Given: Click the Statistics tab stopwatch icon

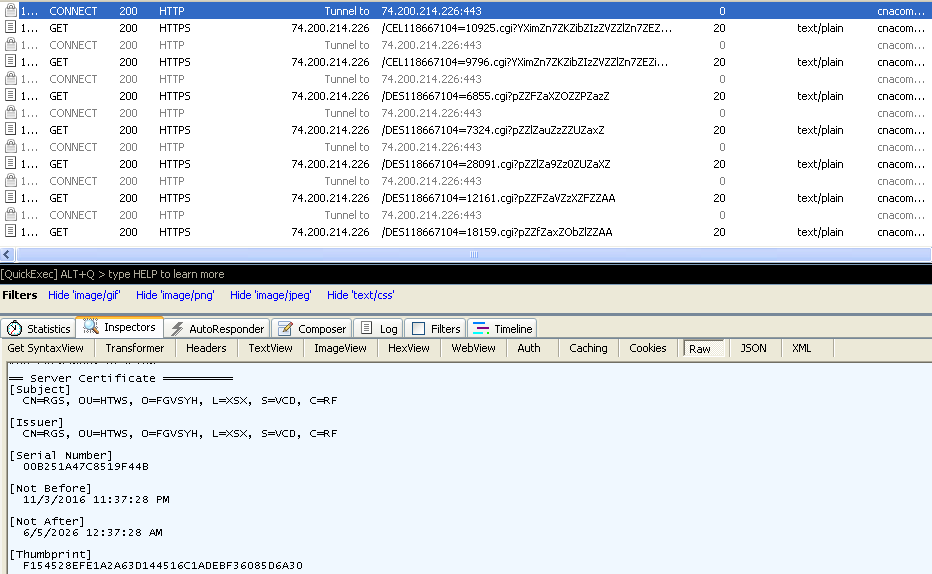Looking at the screenshot, I should click(15, 329).
